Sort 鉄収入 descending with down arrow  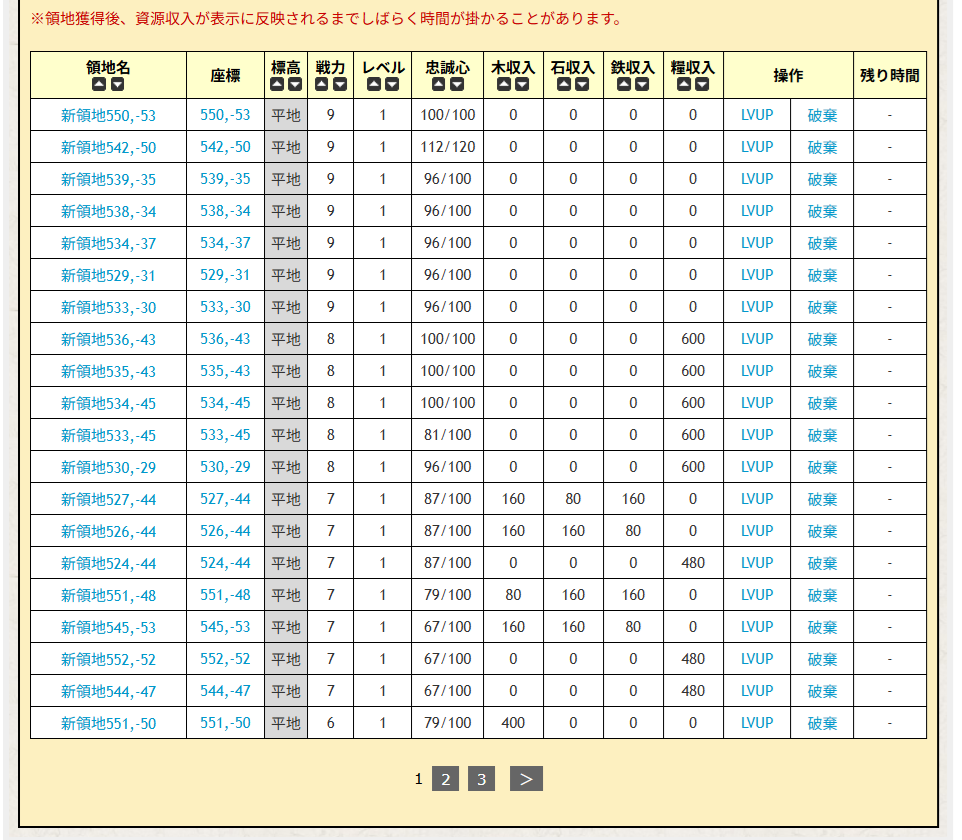point(642,85)
